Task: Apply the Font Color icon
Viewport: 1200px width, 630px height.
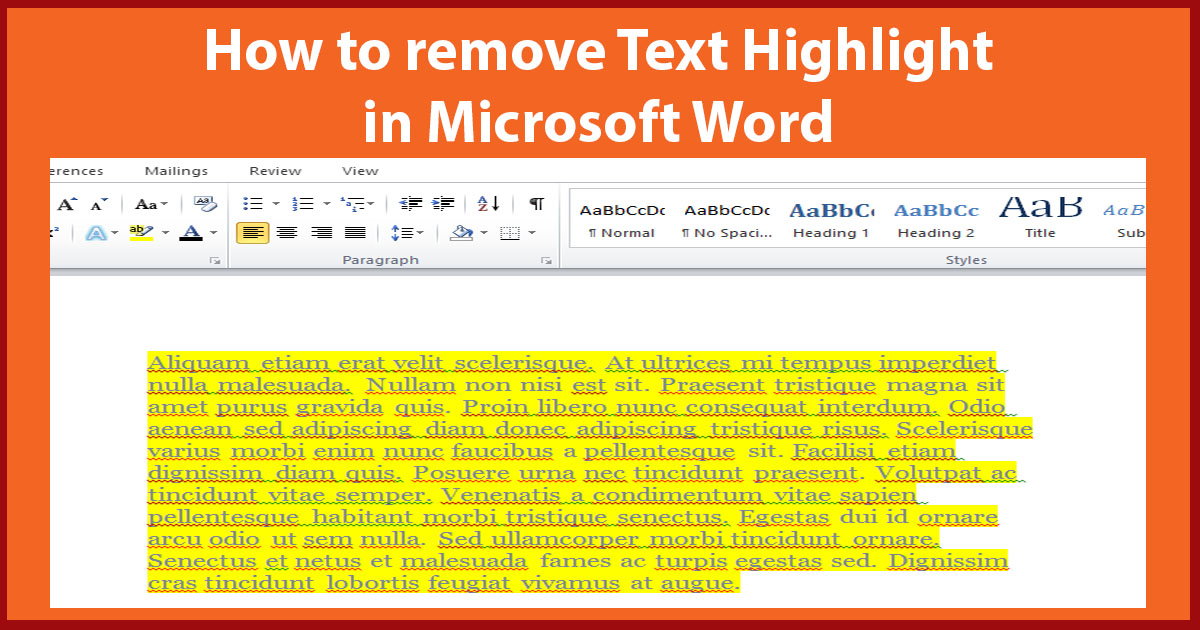Action: [193, 232]
